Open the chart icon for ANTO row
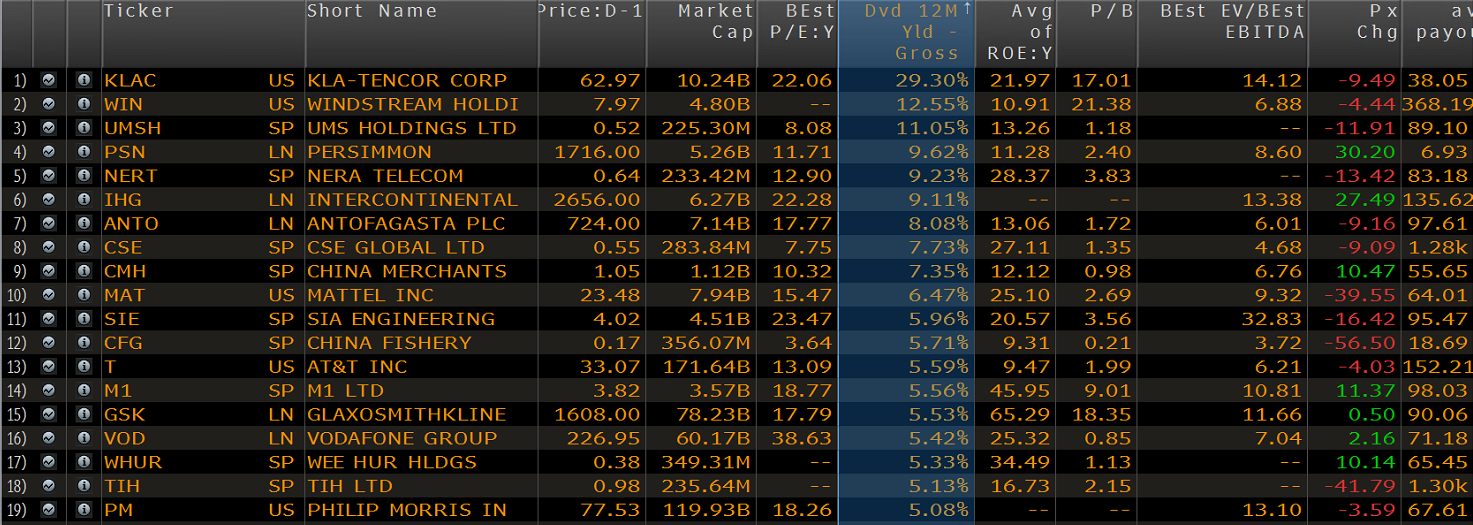 [x=48, y=223]
